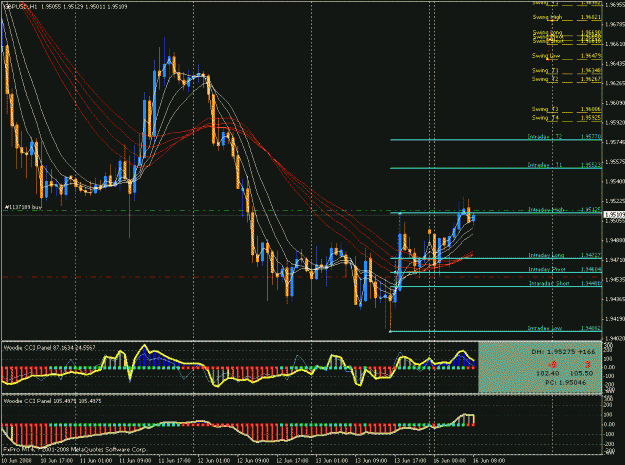Click the 10 Jun 2008 date label

point(15,461)
